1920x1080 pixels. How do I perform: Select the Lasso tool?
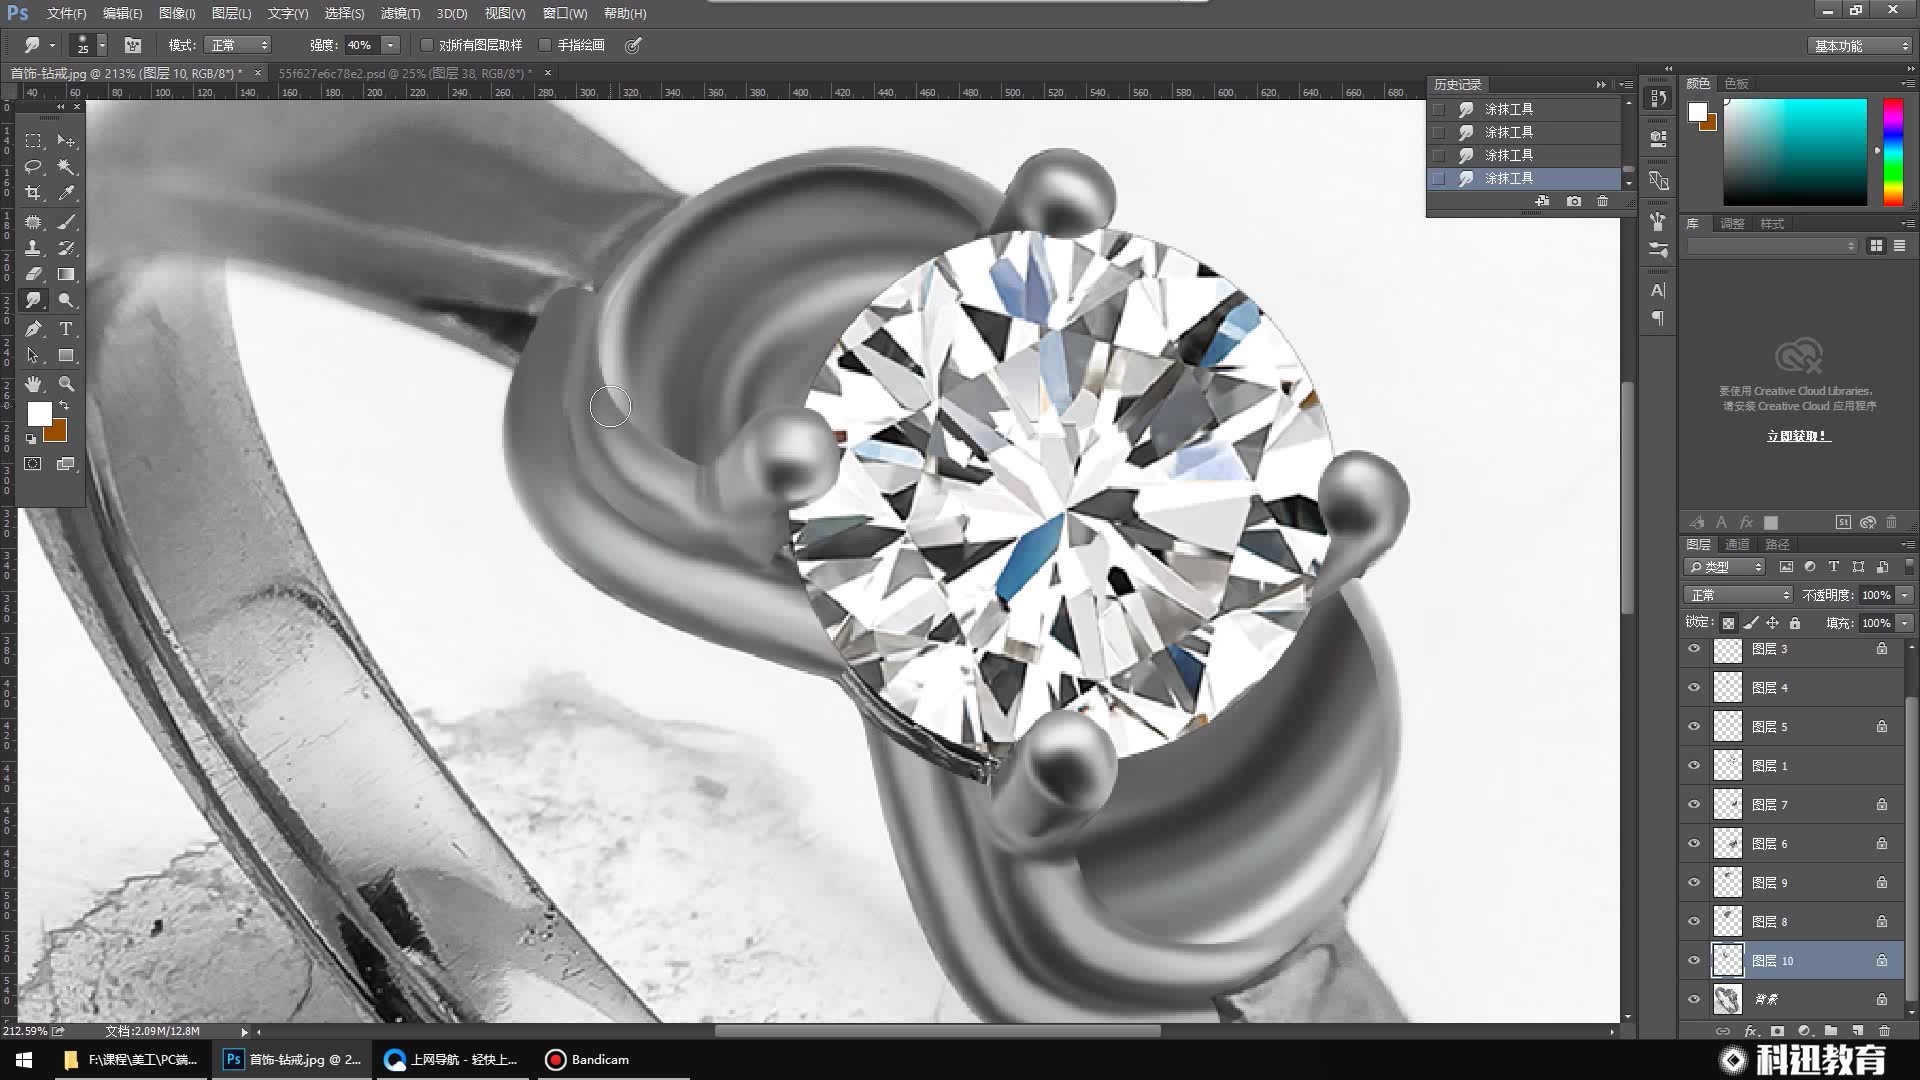click(x=33, y=166)
